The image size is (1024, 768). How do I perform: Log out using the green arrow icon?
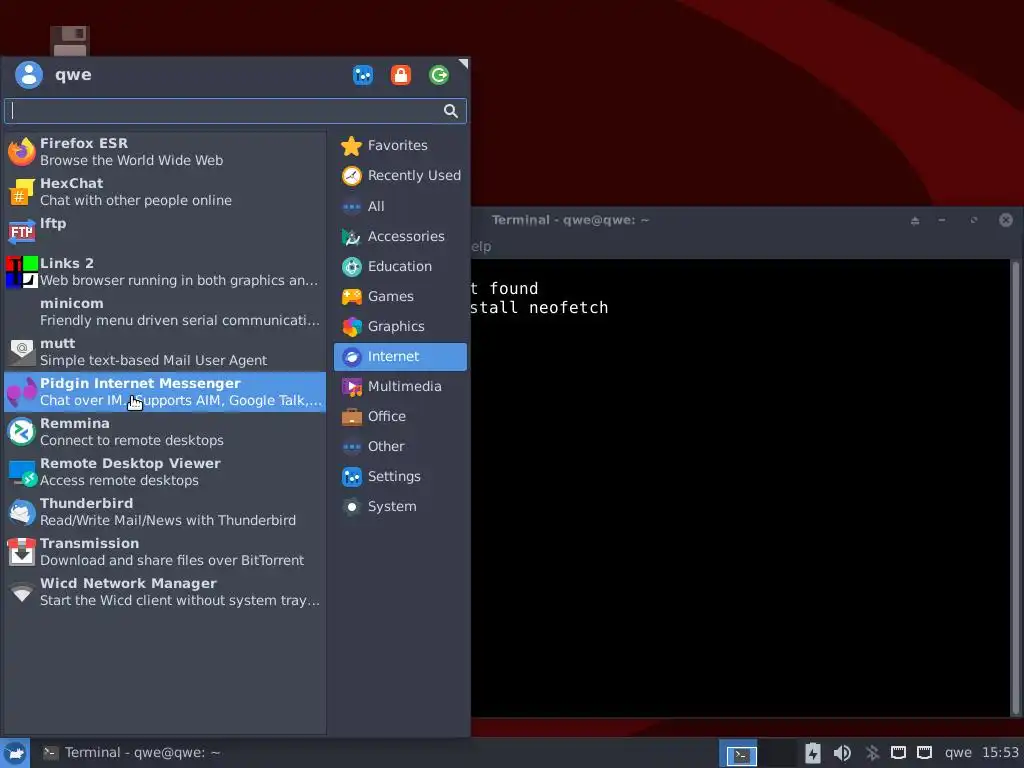pyautogui.click(x=439, y=75)
